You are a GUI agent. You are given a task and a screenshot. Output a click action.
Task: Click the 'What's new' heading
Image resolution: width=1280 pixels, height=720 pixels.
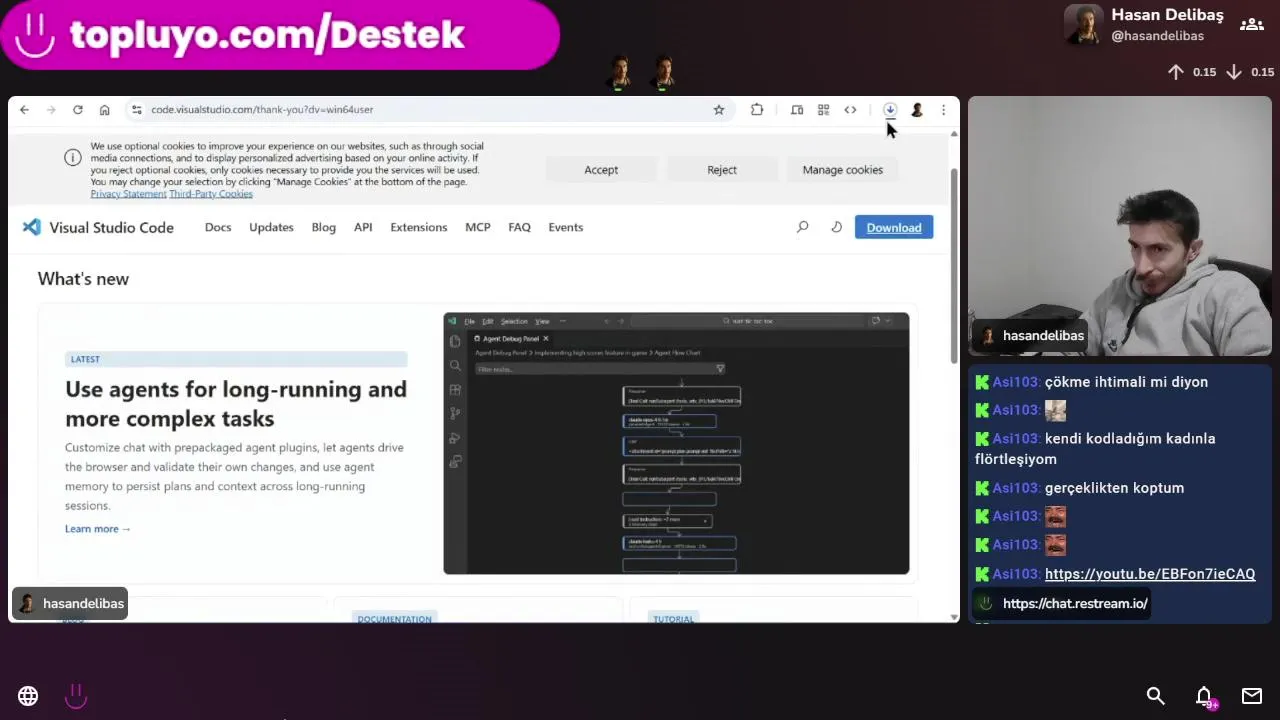click(83, 279)
